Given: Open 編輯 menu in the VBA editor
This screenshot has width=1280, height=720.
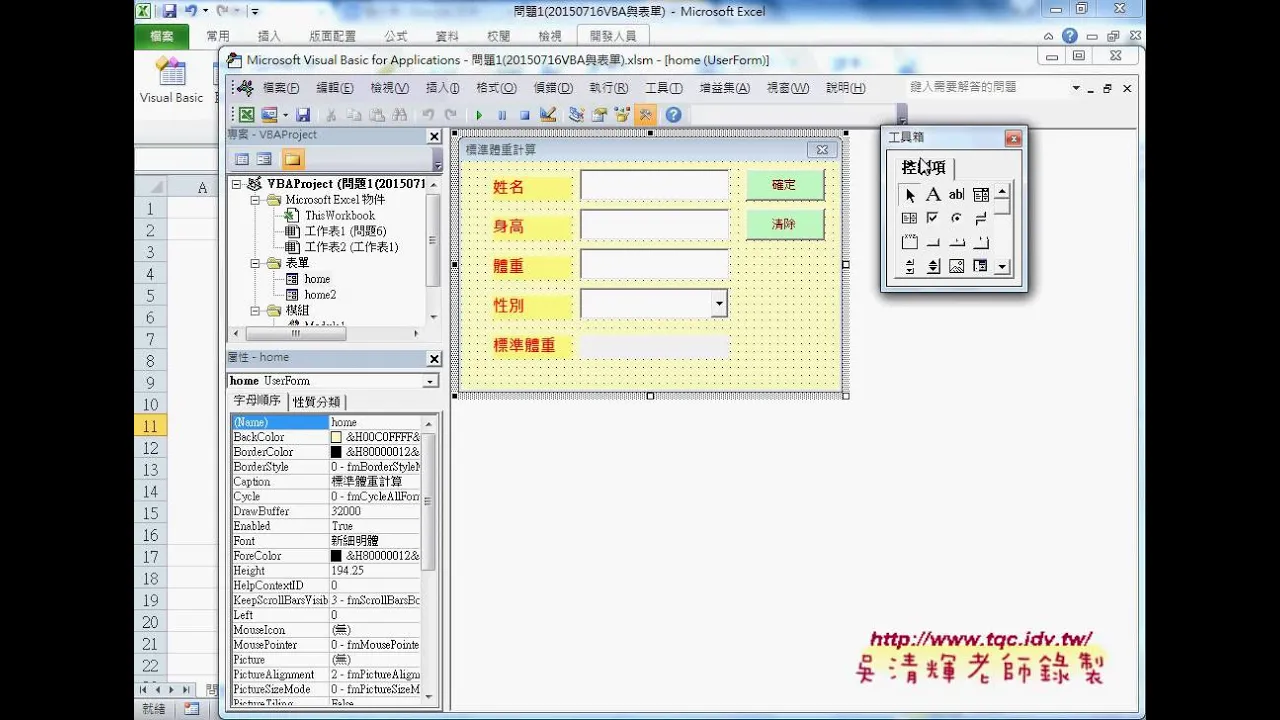Looking at the screenshot, I should (334, 88).
